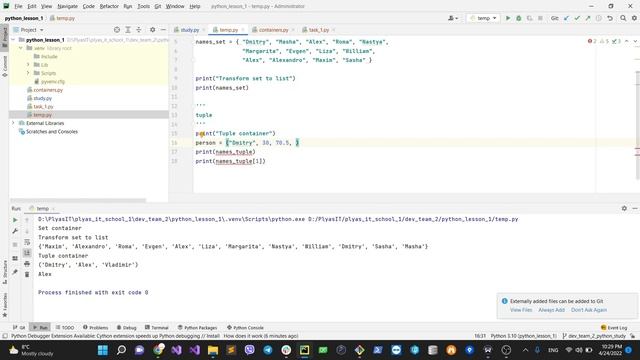Print the console output
The height and width of the screenshot is (360, 640).
click(27, 264)
